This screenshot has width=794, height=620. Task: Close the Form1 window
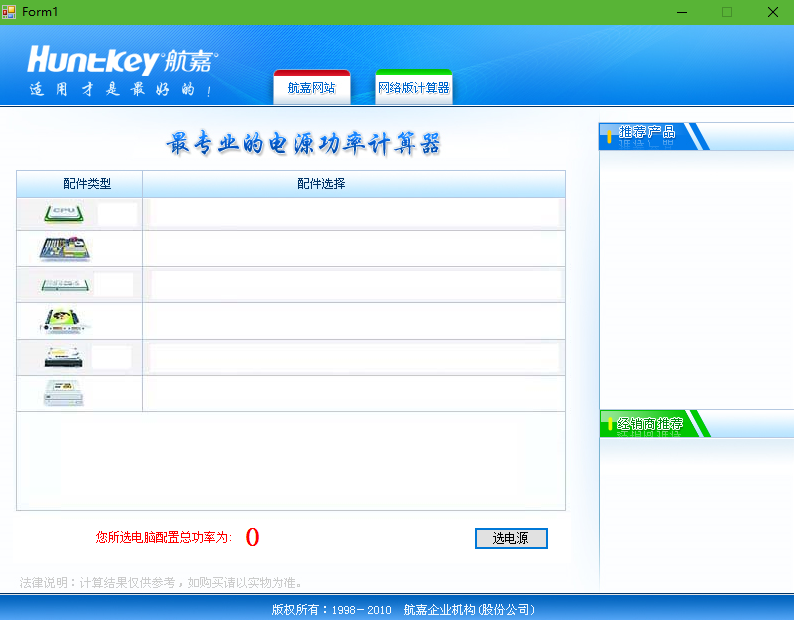pos(773,12)
